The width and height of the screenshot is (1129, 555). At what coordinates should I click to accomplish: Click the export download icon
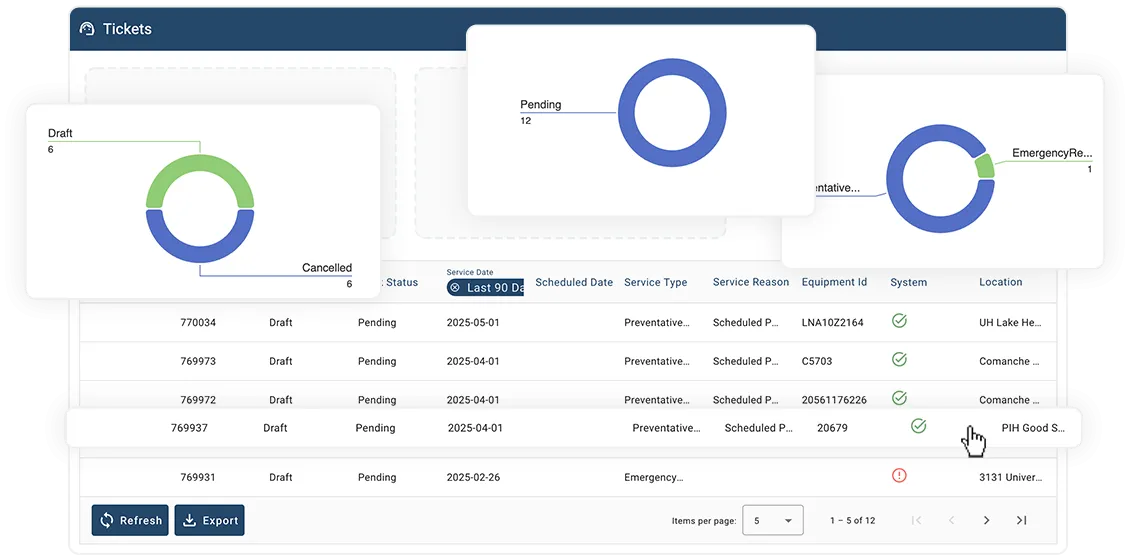click(189, 520)
